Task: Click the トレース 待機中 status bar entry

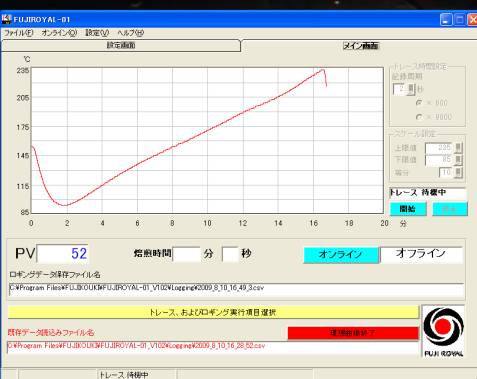Action: coord(137,374)
